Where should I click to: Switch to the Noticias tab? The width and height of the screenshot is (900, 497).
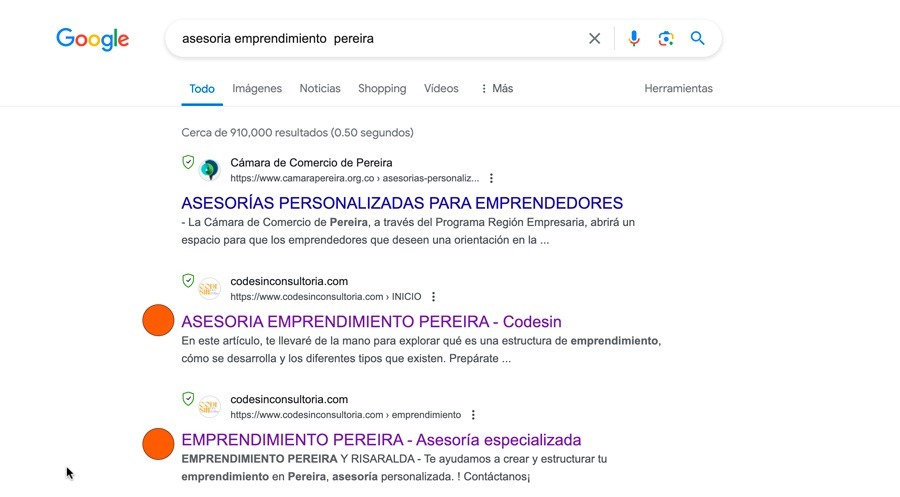pos(320,88)
